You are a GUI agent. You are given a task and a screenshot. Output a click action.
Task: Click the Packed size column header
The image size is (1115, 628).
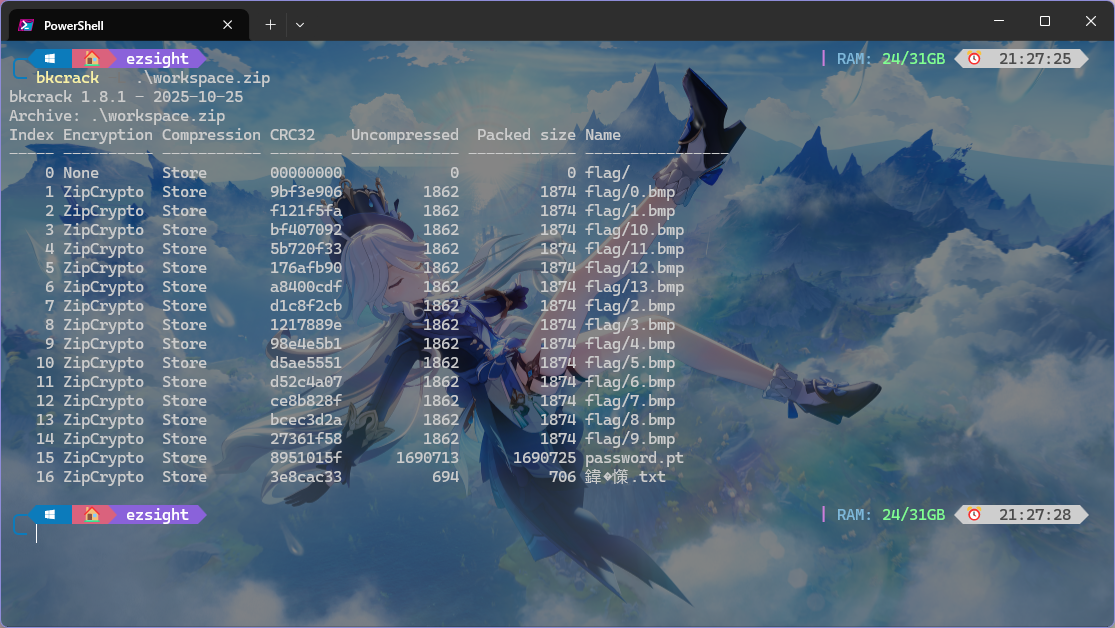point(526,135)
